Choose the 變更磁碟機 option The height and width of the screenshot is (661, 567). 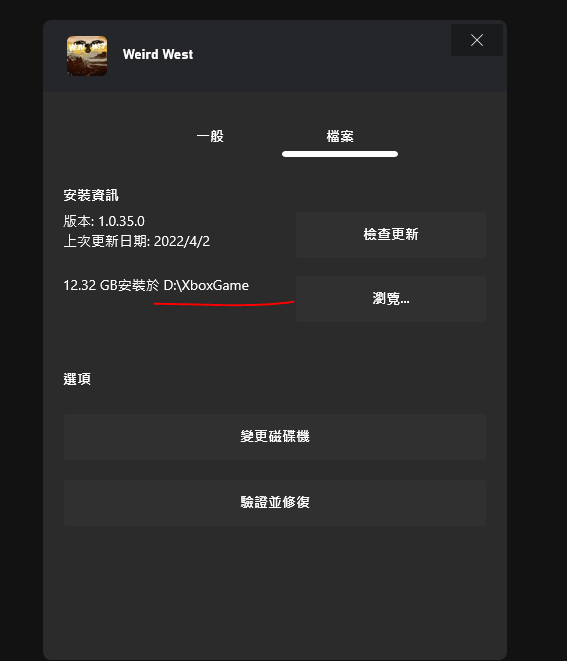[x=275, y=436]
